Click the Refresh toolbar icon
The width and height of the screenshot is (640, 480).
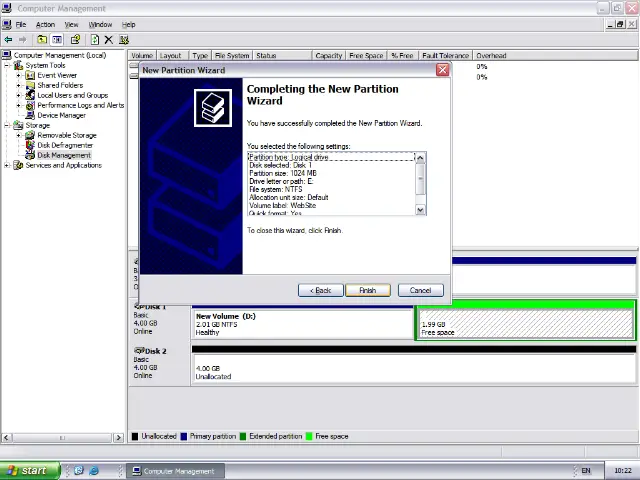click(95, 40)
